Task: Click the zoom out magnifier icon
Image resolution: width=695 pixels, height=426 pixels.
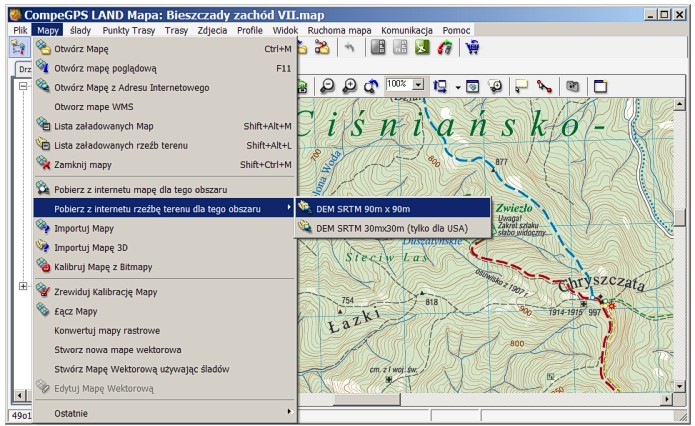Action: coord(327,86)
